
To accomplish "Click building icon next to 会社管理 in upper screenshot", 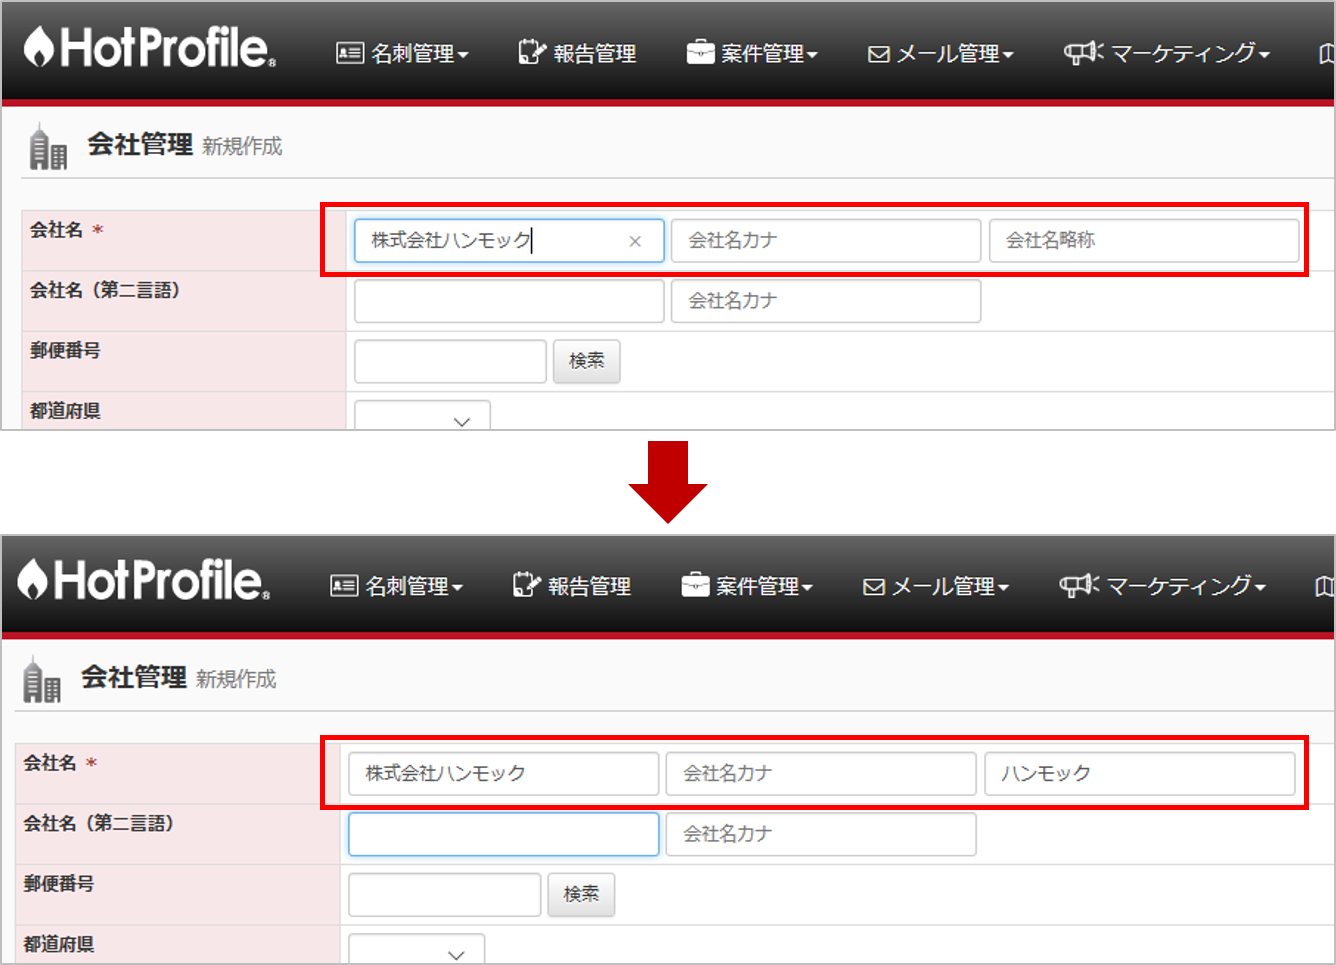I will 47,146.
